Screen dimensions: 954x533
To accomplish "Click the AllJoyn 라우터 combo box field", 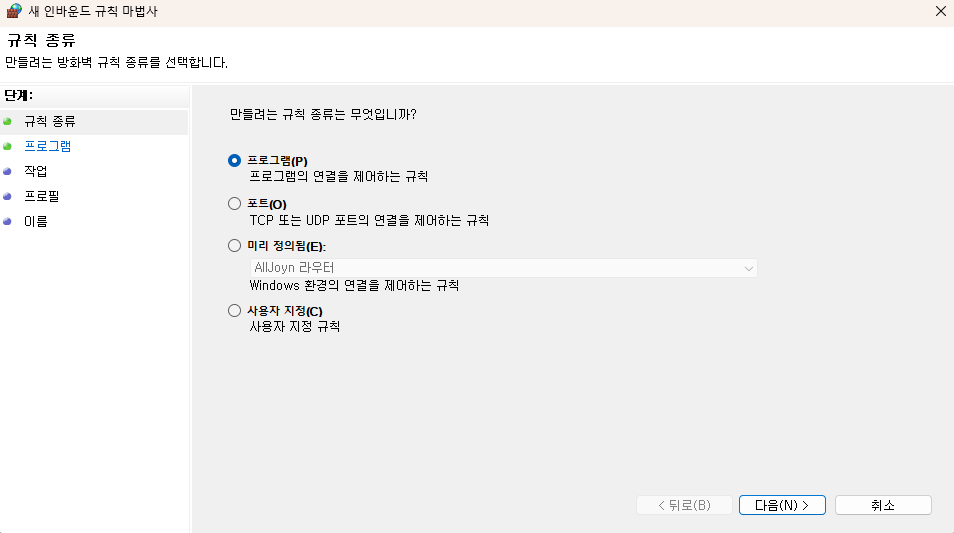I will 503,268.
